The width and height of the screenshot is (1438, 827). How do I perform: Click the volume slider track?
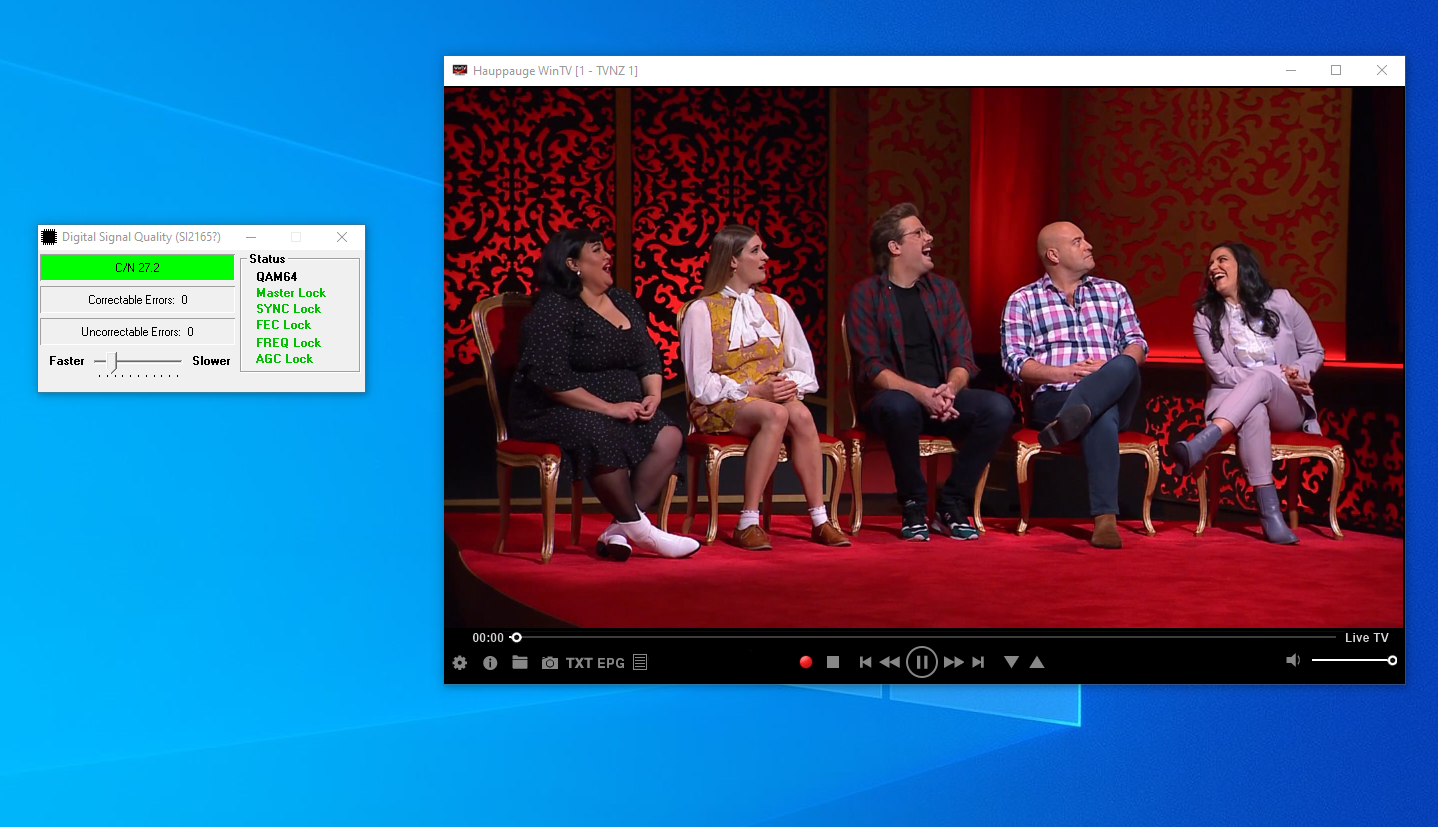[x=1354, y=660]
